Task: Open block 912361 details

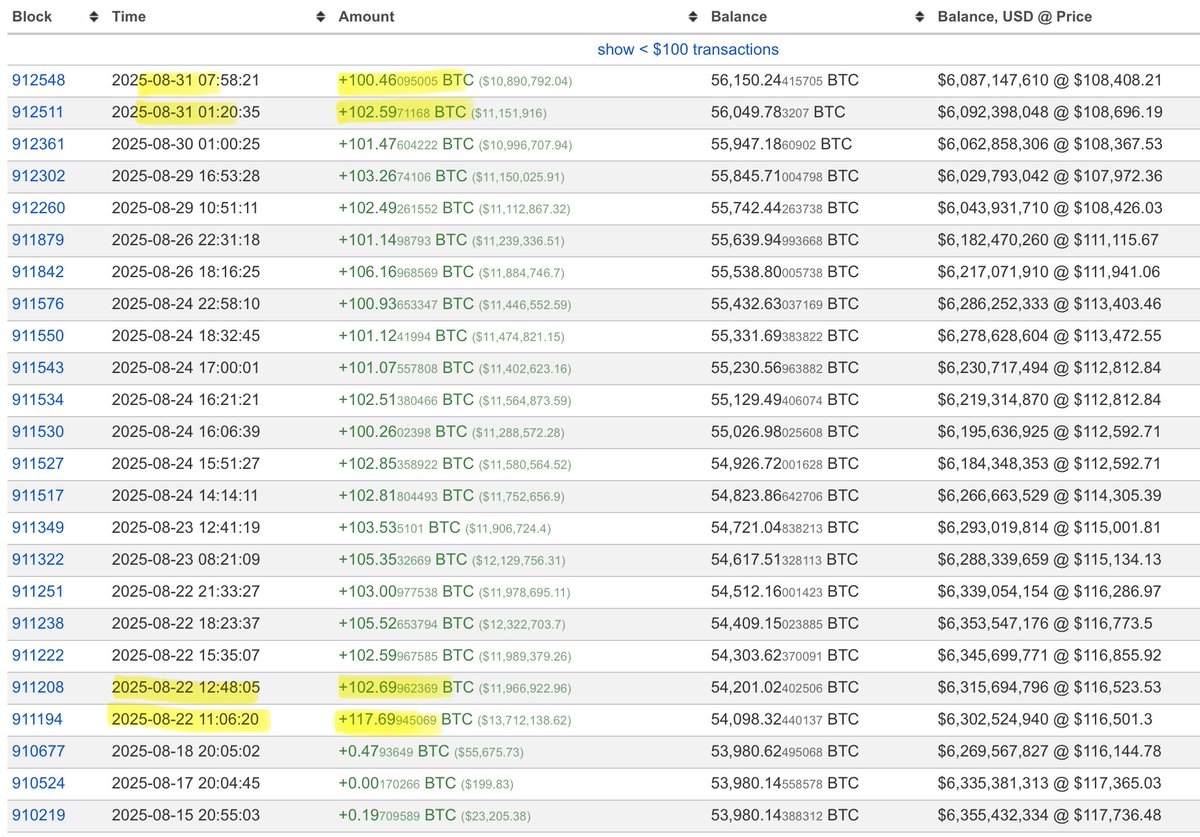Action: 37,144
